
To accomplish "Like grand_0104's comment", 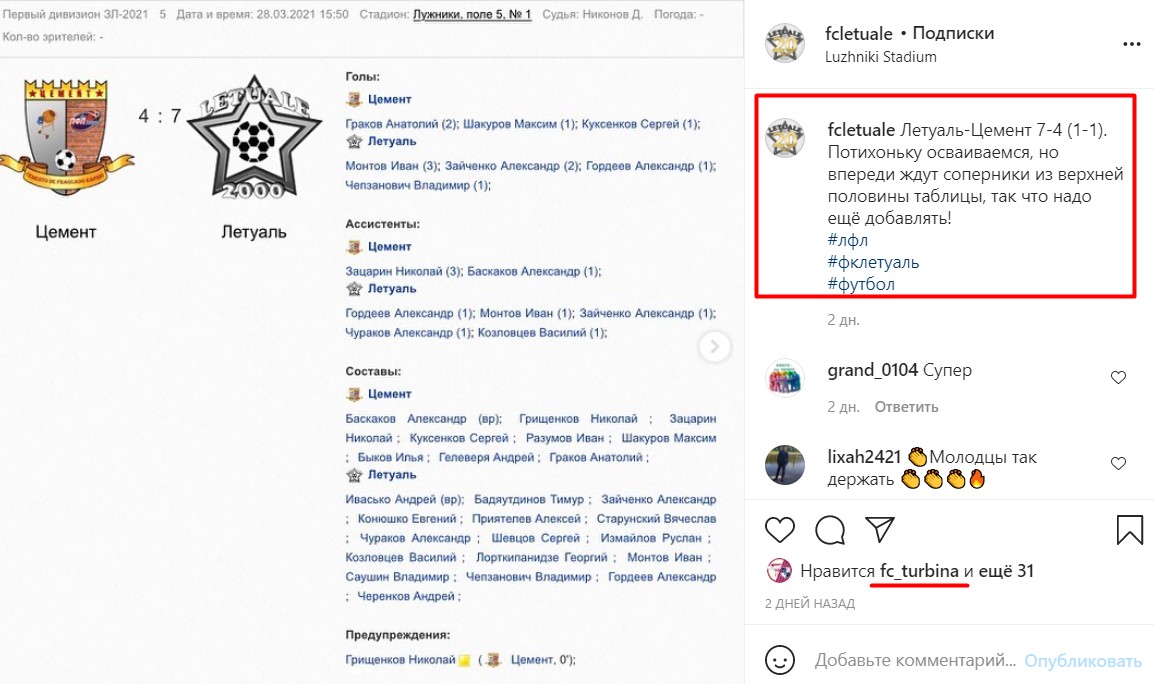I will [x=1118, y=378].
